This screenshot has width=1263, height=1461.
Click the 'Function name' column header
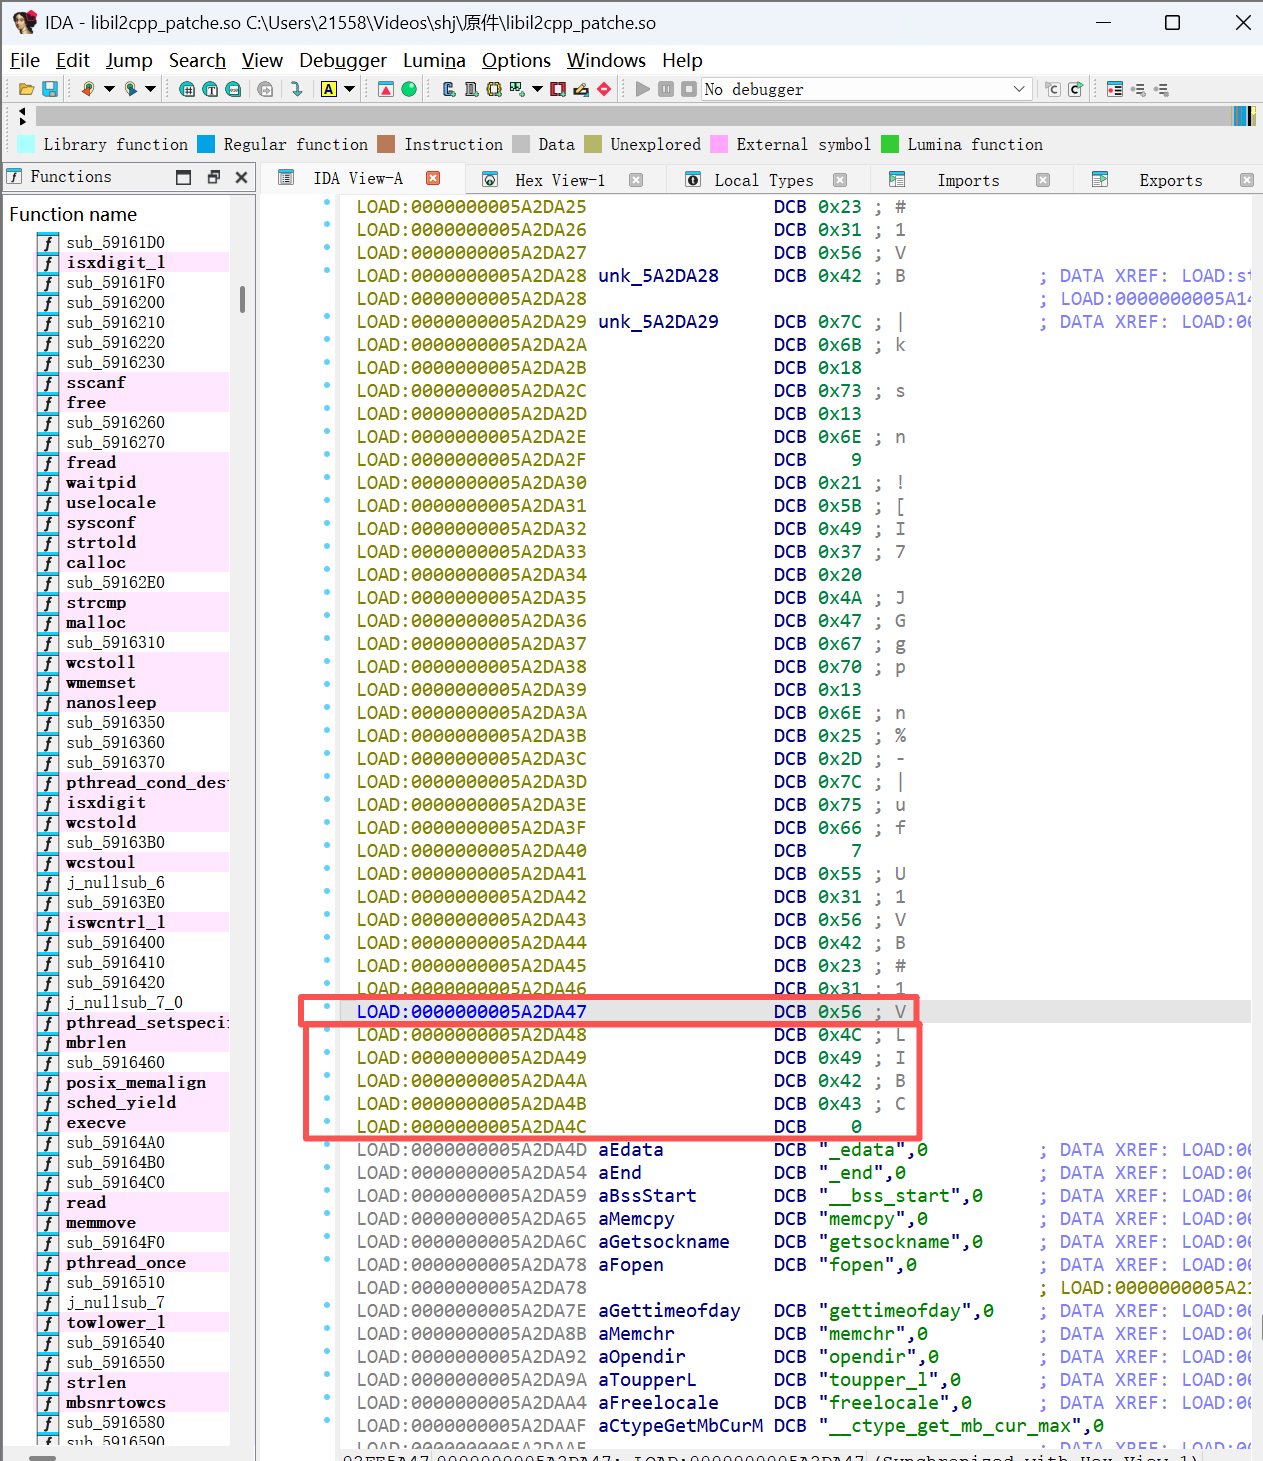tap(73, 214)
